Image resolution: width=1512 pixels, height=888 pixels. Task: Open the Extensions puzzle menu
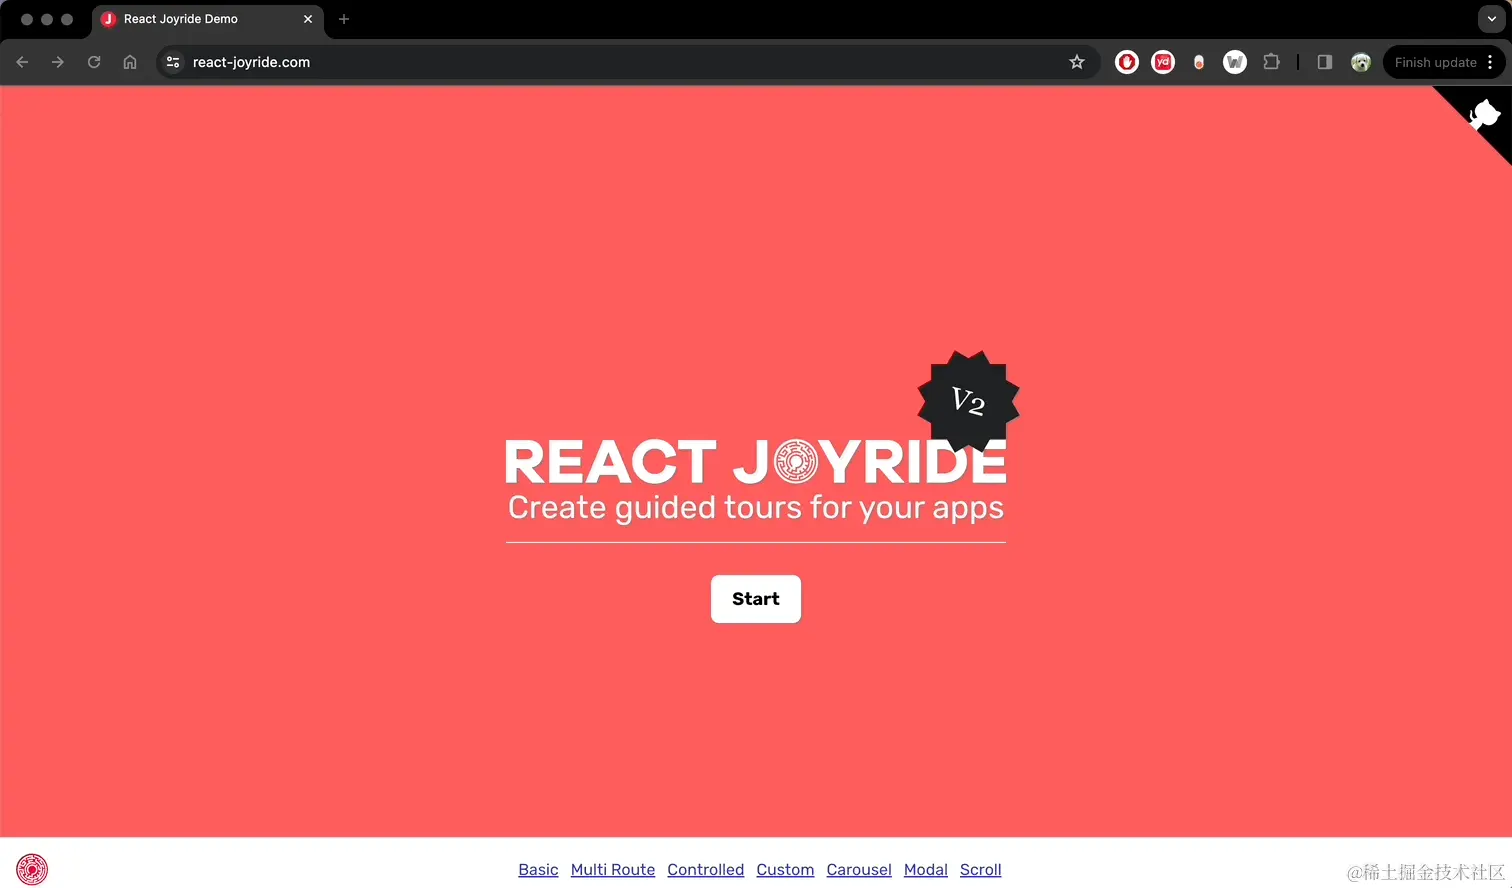click(1271, 62)
